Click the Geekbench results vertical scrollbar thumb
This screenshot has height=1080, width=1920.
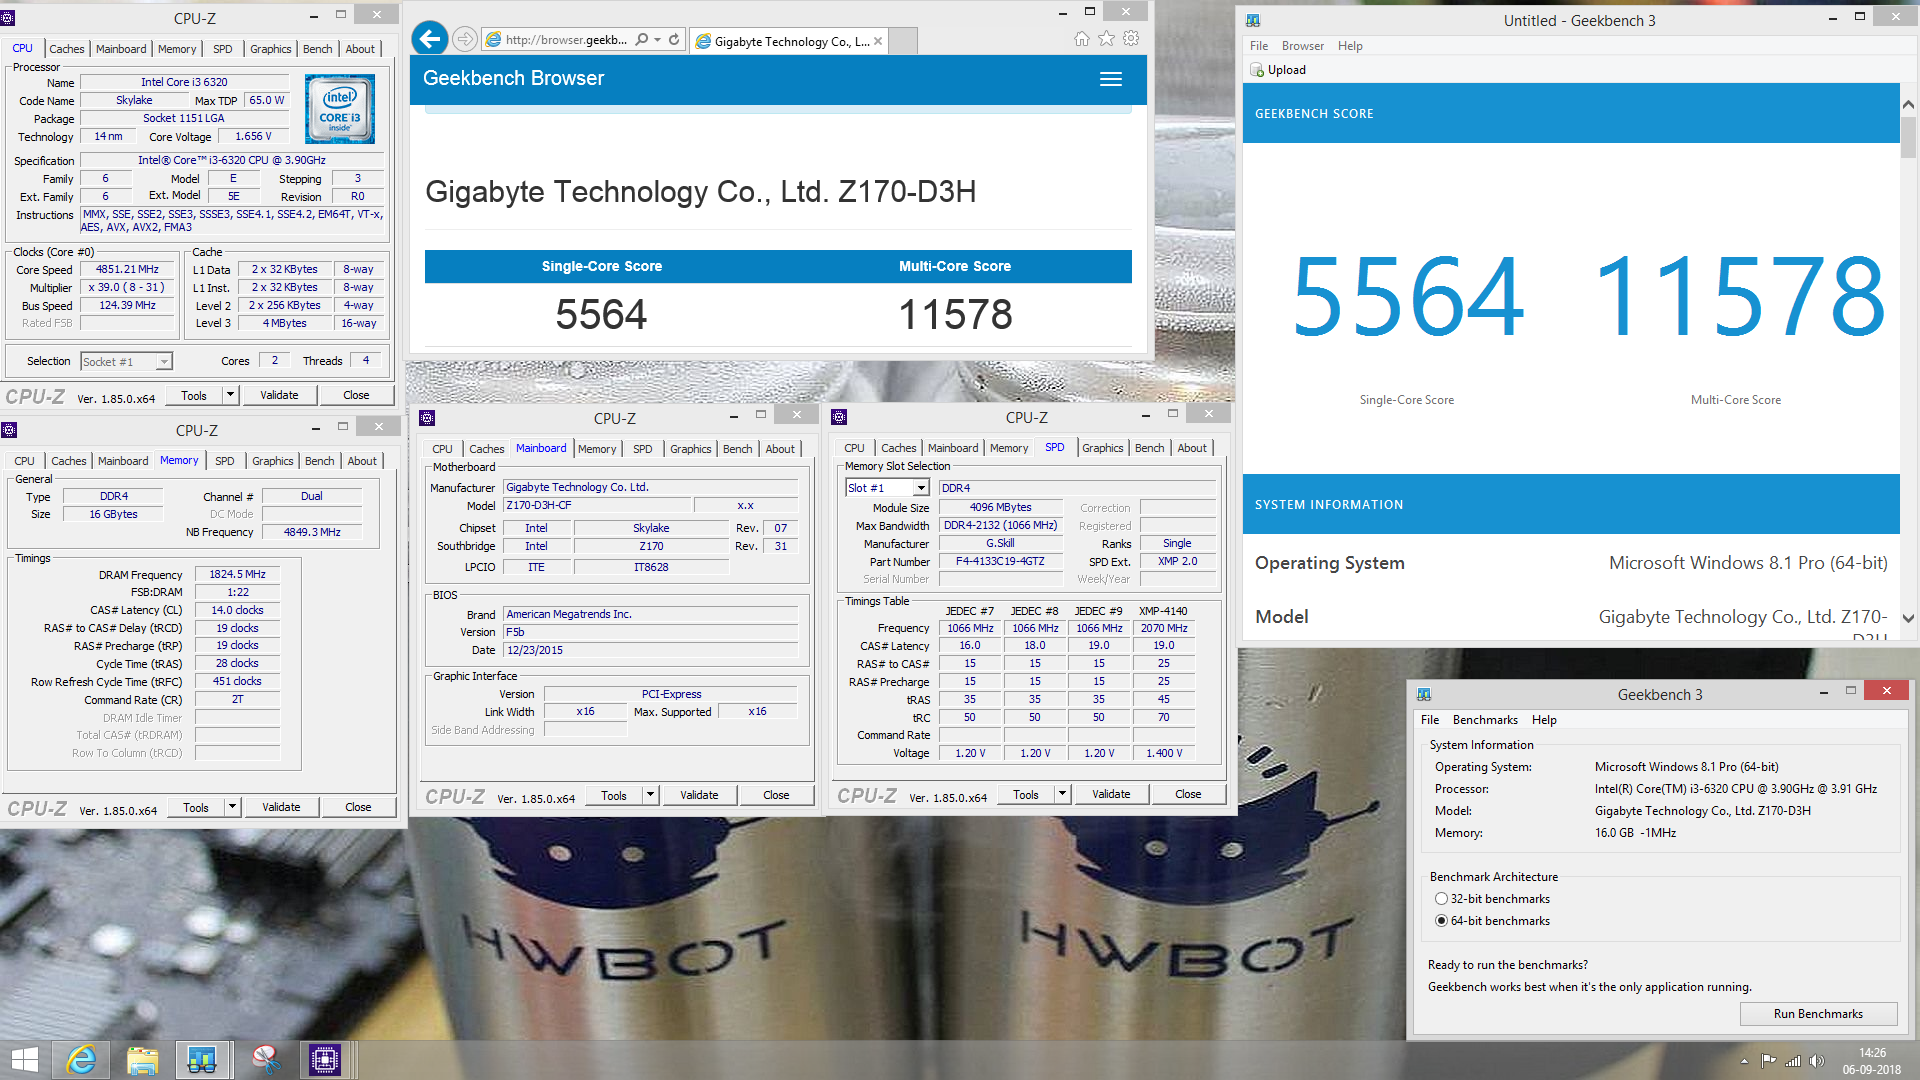pyautogui.click(x=1908, y=138)
